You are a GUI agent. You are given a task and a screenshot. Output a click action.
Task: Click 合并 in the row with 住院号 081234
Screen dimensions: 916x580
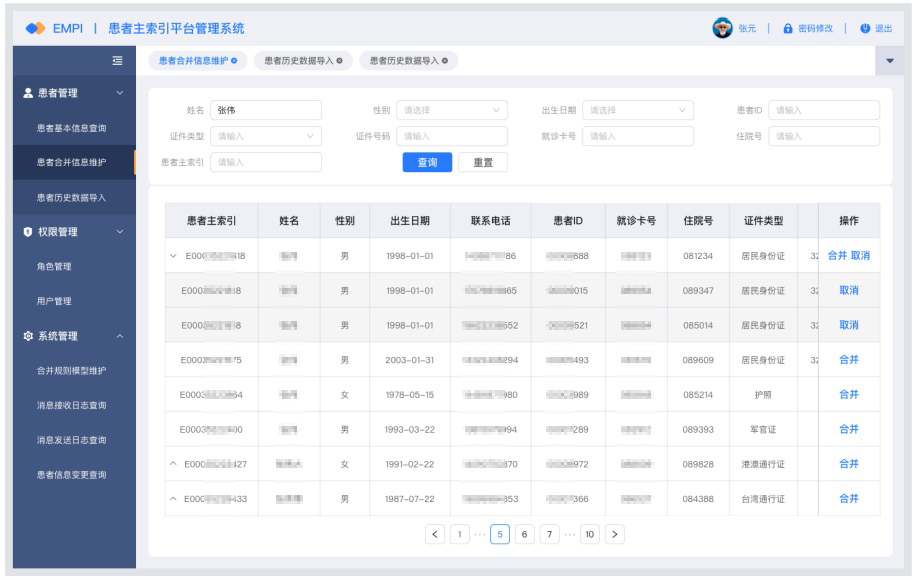point(837,255)
